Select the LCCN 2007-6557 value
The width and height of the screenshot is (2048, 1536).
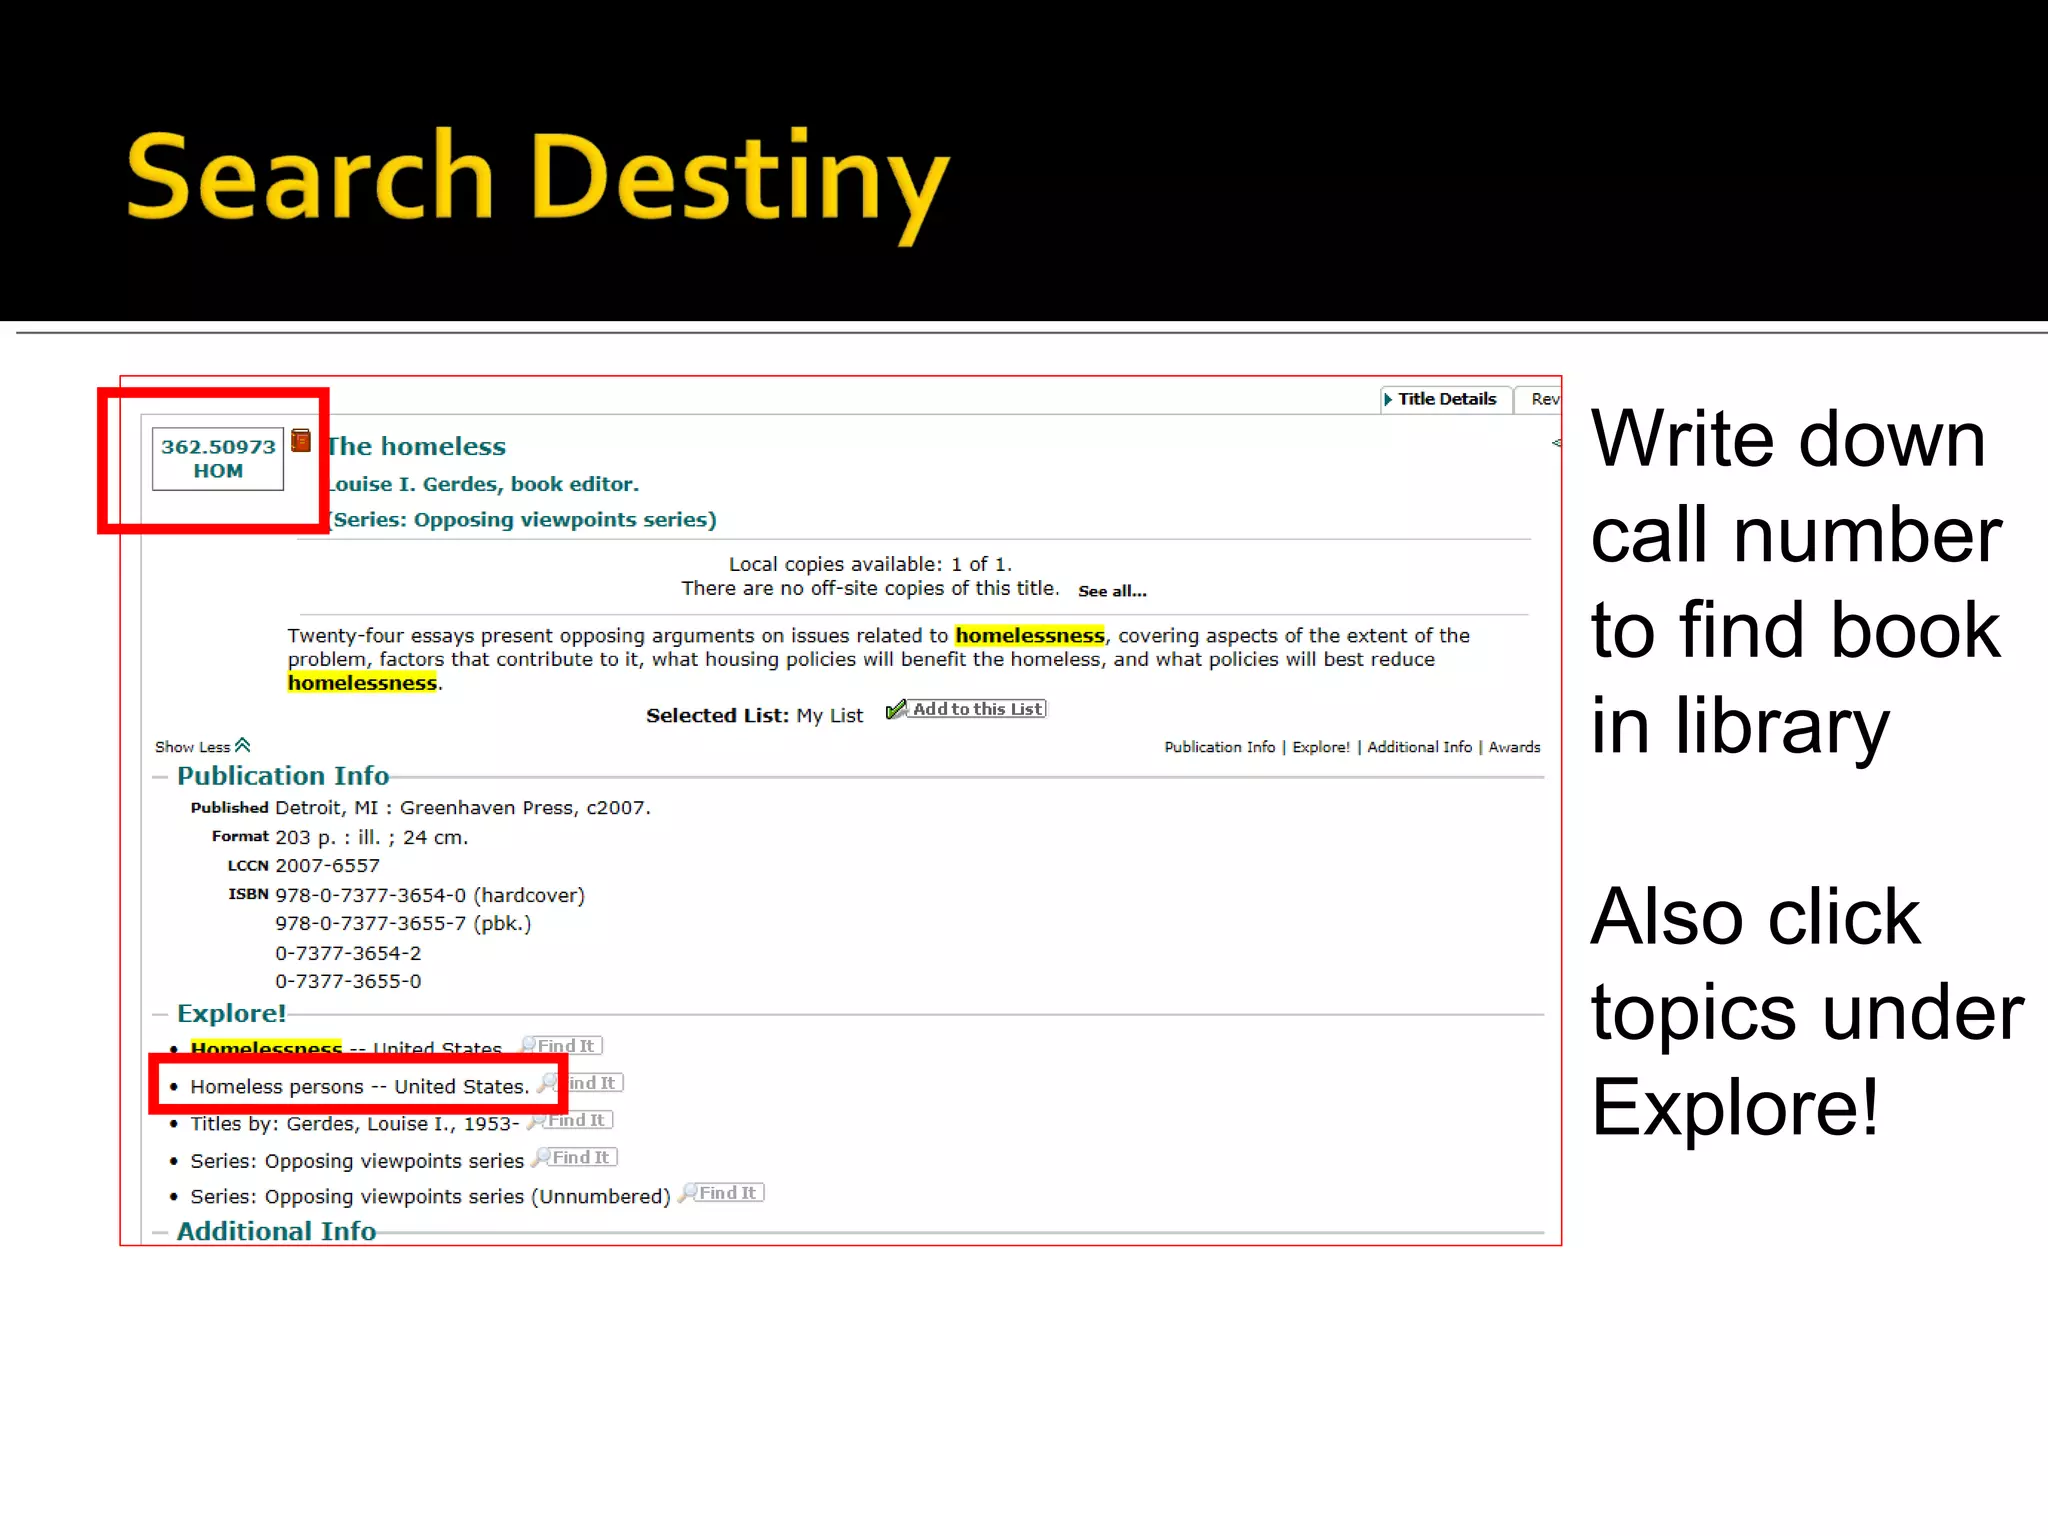click(327, 866)
